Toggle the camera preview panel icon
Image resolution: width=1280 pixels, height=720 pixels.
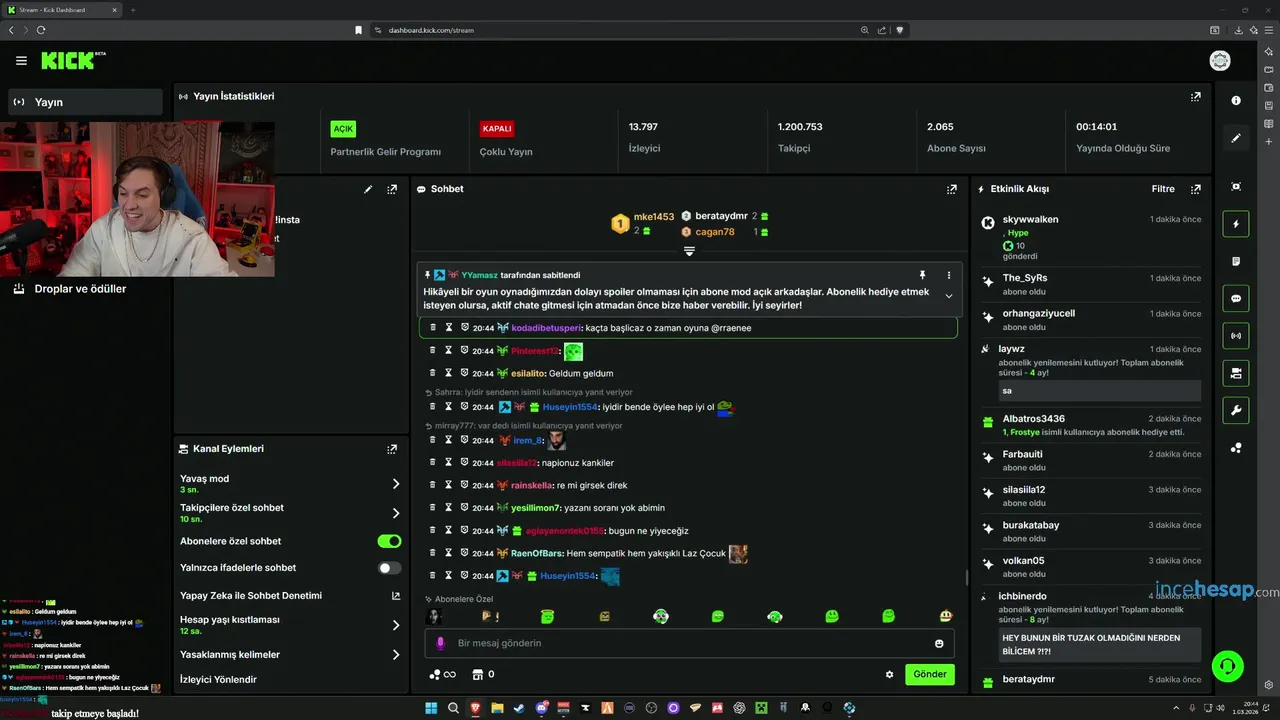coord(1236,373)
